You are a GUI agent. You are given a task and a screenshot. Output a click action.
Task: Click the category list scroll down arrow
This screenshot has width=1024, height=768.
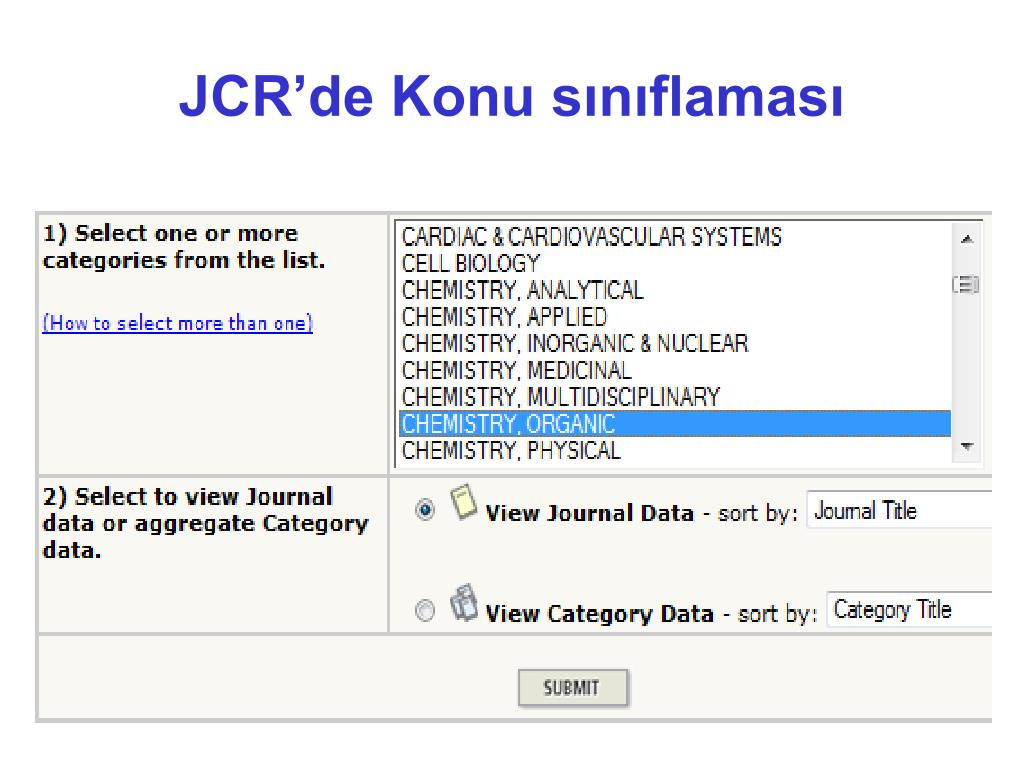(967, 447)
